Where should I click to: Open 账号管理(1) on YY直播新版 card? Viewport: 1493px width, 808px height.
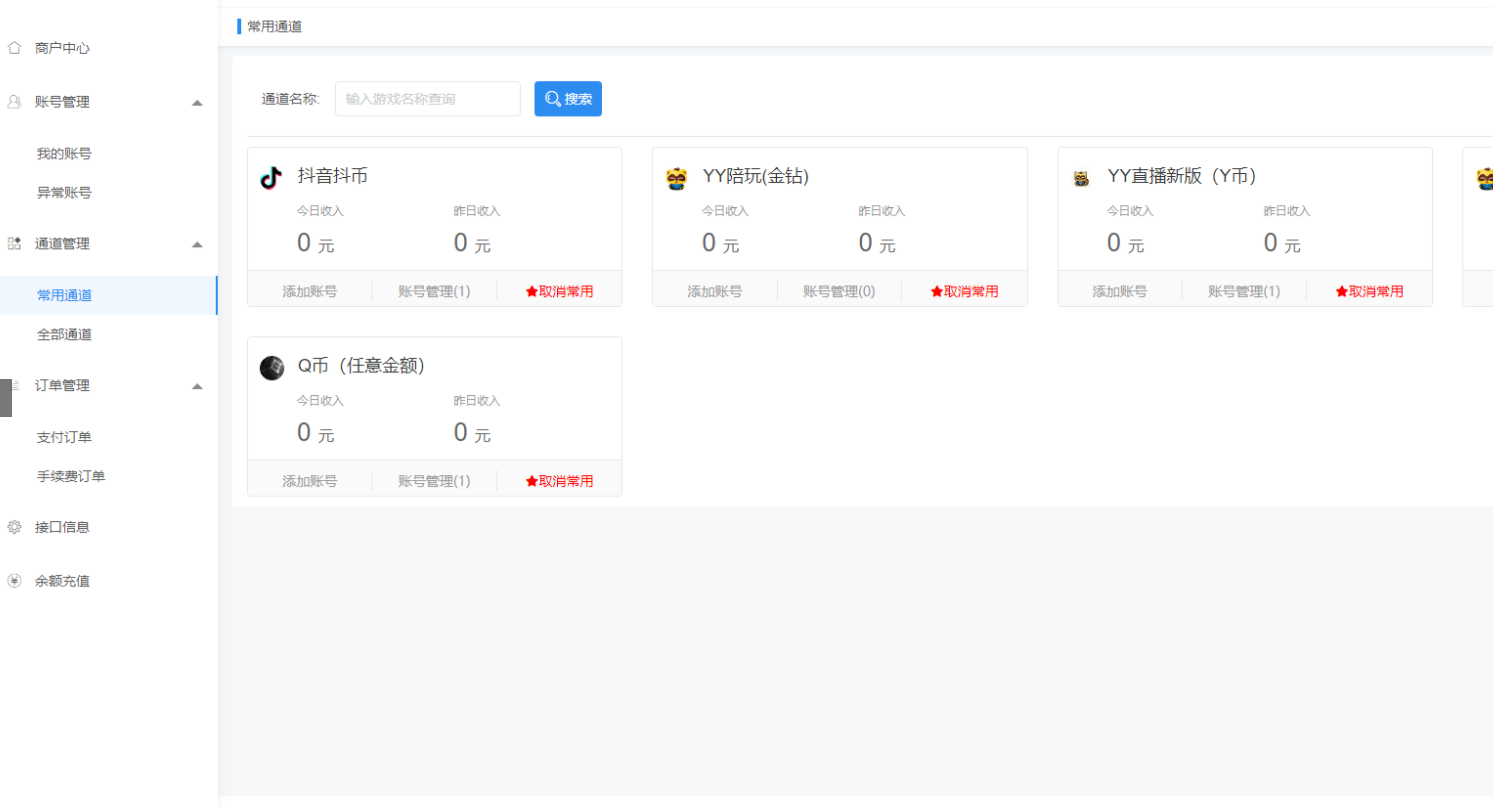(x=1244, y=292)
